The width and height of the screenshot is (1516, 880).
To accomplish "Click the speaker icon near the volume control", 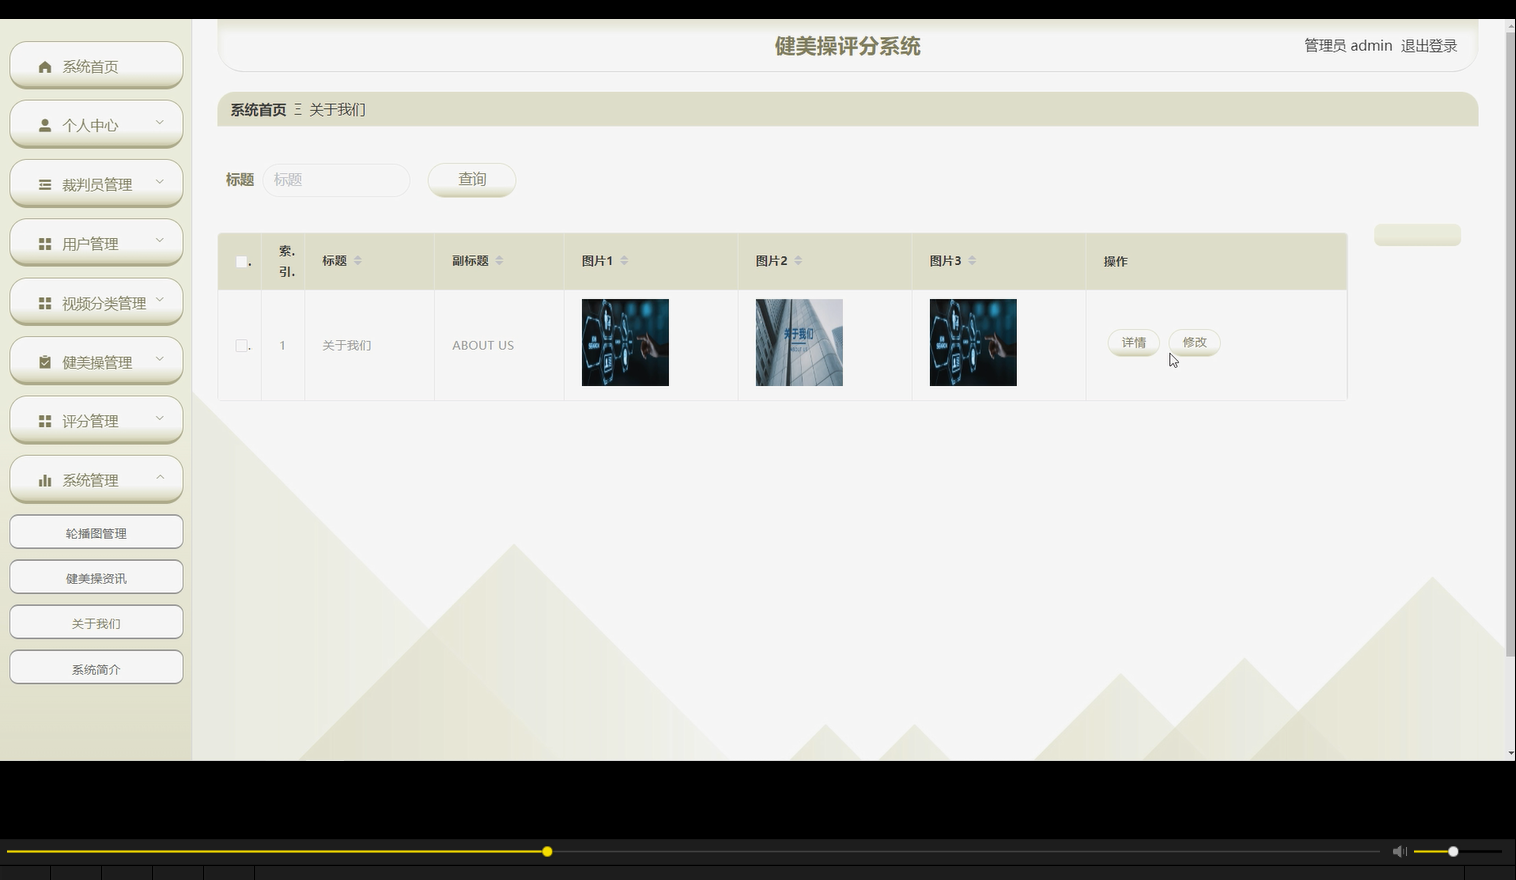I will 1399,851.
